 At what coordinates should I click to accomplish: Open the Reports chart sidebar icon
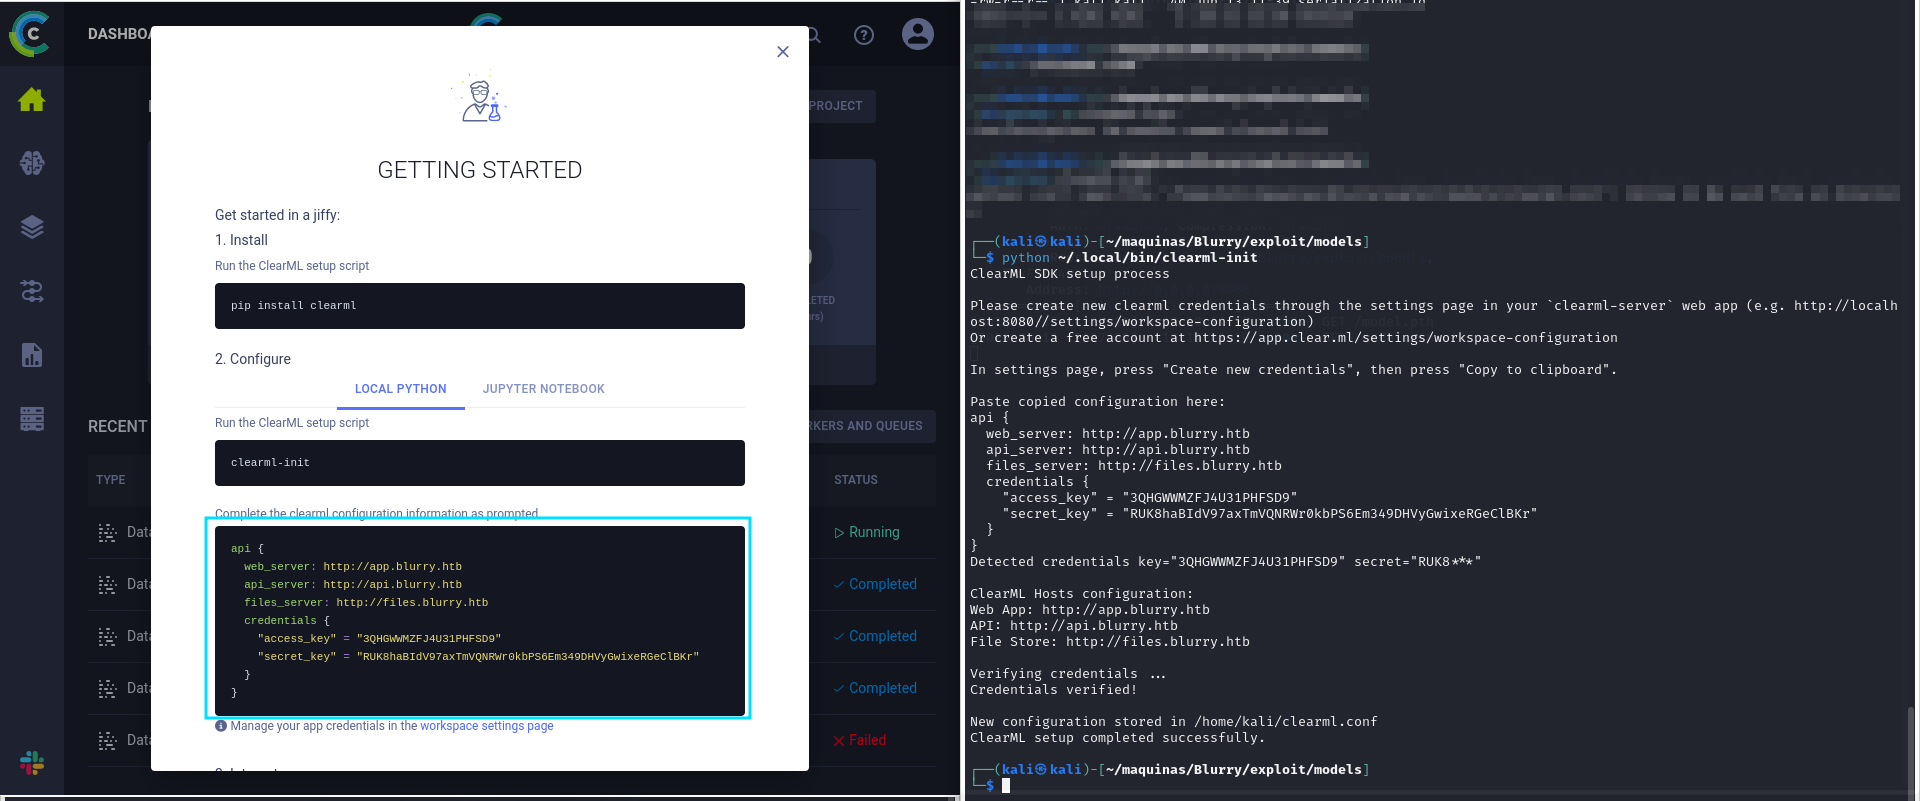point(32,355)
